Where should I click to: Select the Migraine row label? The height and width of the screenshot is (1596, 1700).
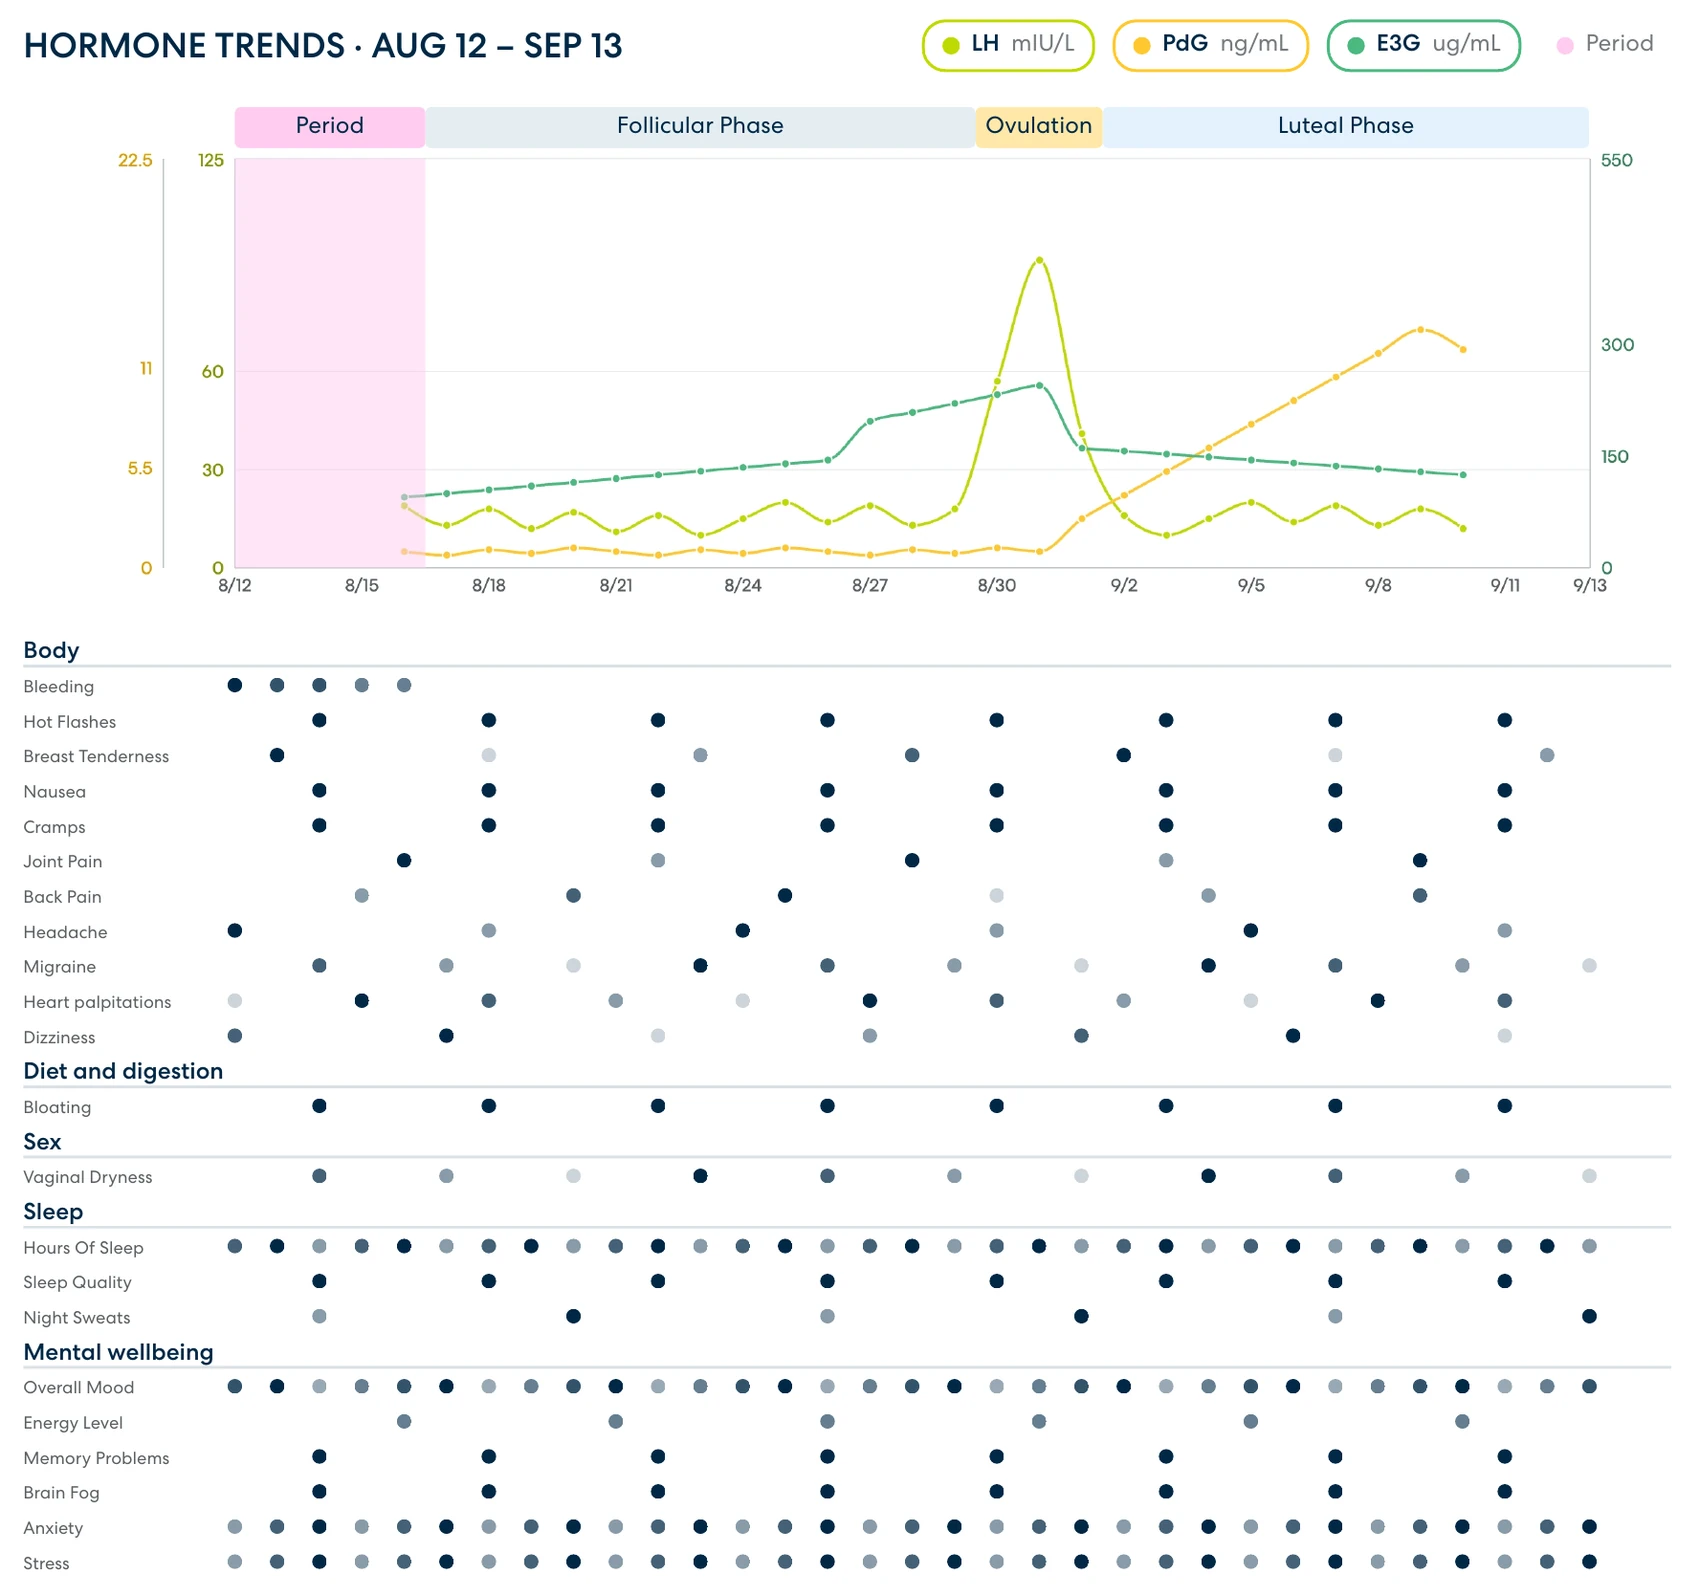[59, 967]
